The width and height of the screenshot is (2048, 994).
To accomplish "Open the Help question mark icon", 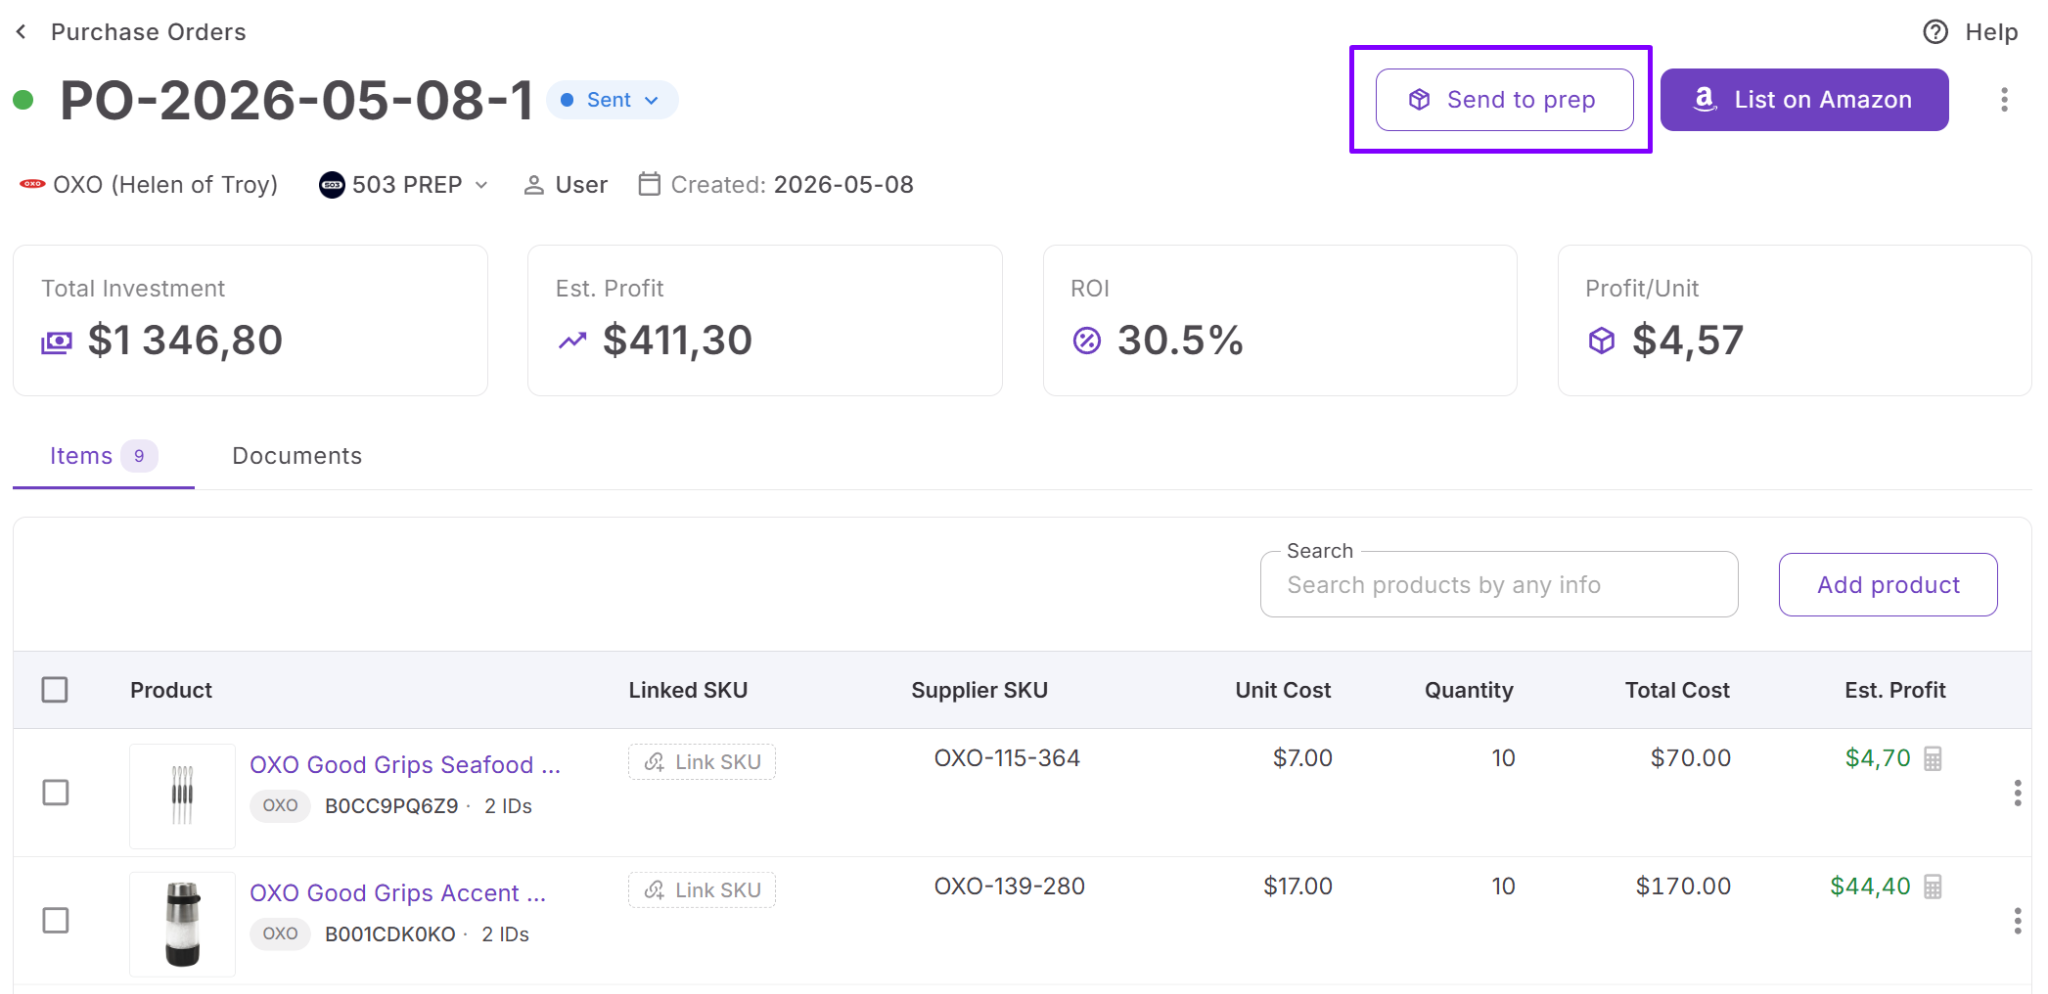I will pos(1935,32).
